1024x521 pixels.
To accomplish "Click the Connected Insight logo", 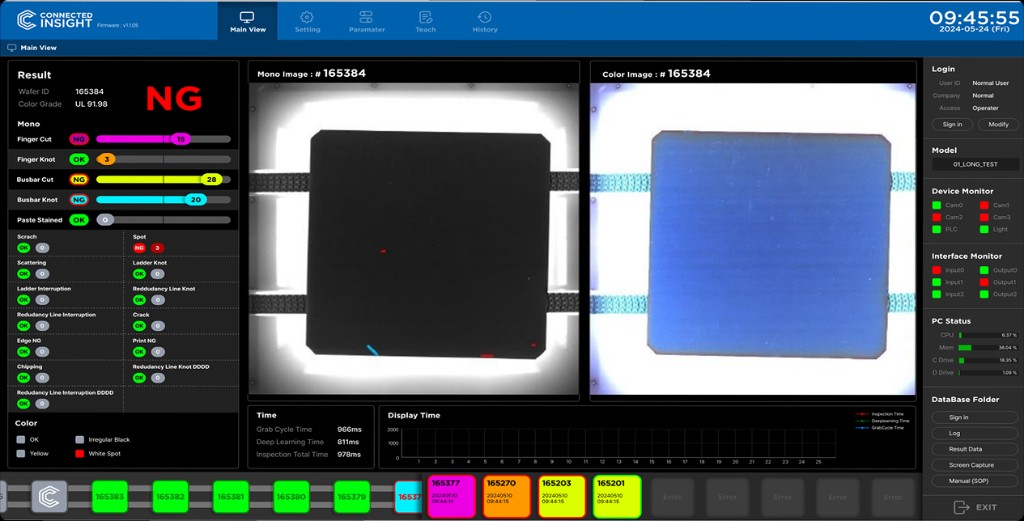I will (x=55, y=20).
